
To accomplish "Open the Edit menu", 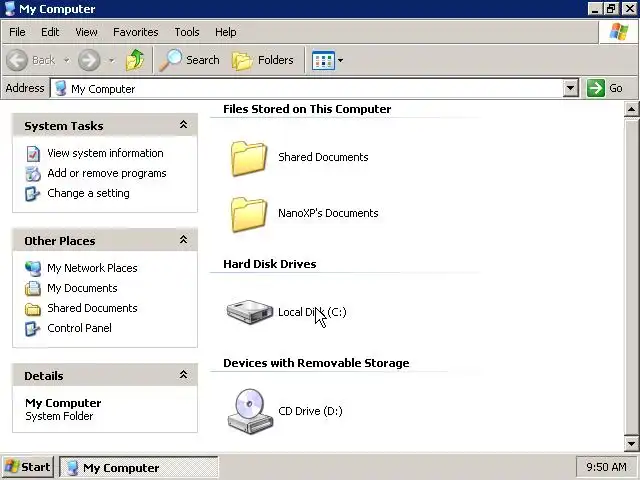I will point(50,32).
